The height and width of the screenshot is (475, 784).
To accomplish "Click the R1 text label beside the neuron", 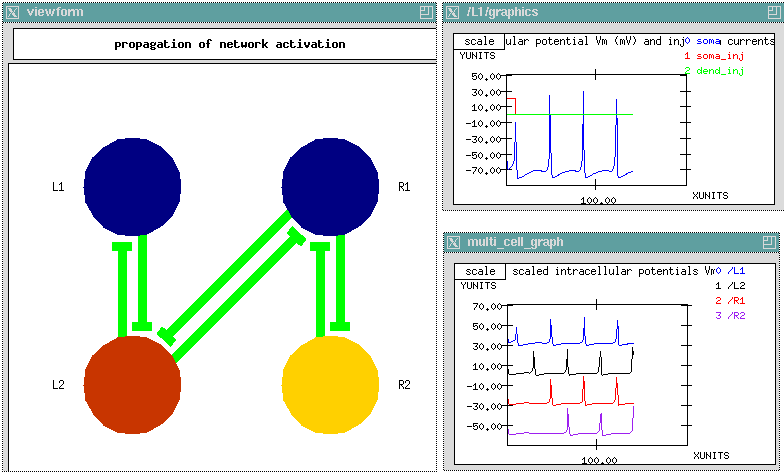I will click(404, 187).
